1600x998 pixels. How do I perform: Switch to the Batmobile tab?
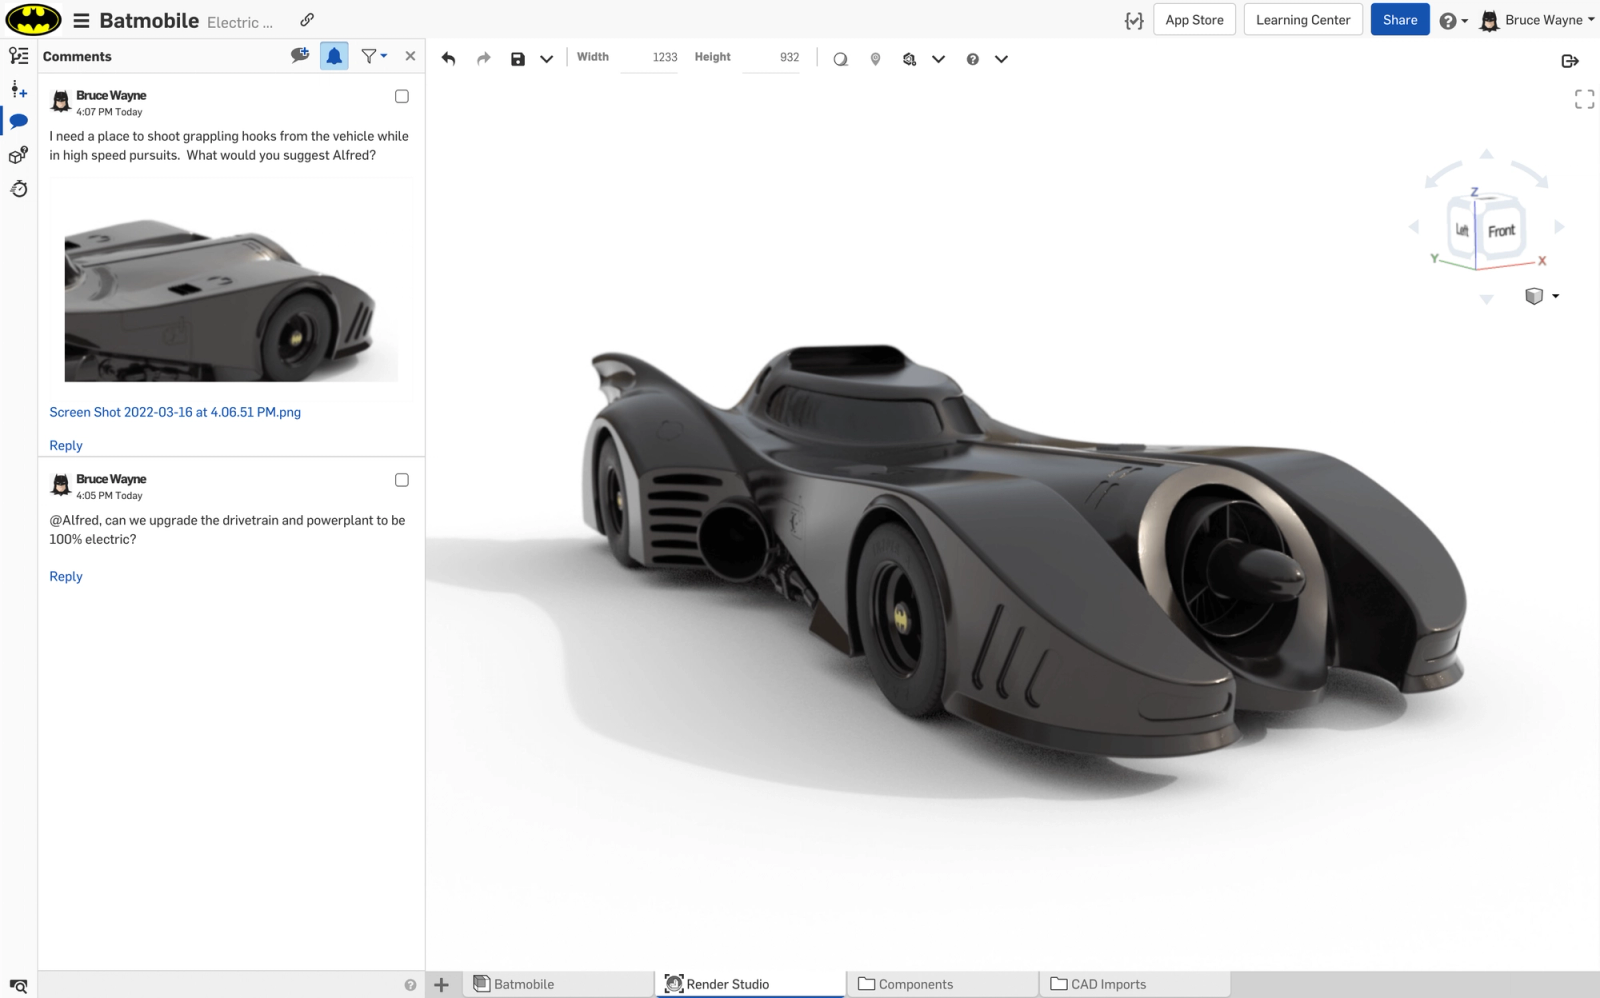(x=523, y=984)
